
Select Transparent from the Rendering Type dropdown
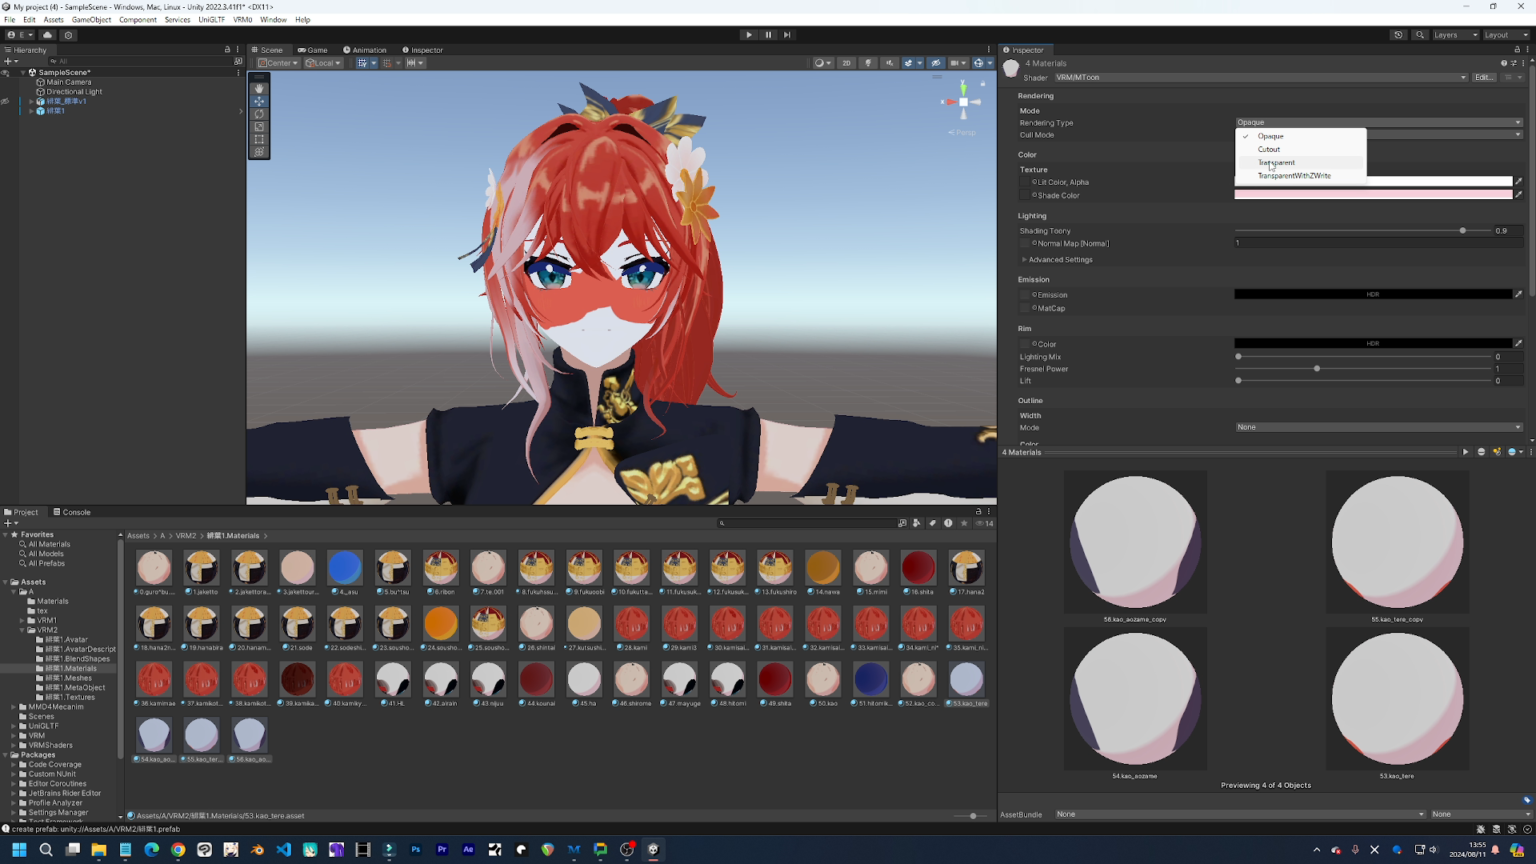pyautogui.click(x=1275, y=162)
